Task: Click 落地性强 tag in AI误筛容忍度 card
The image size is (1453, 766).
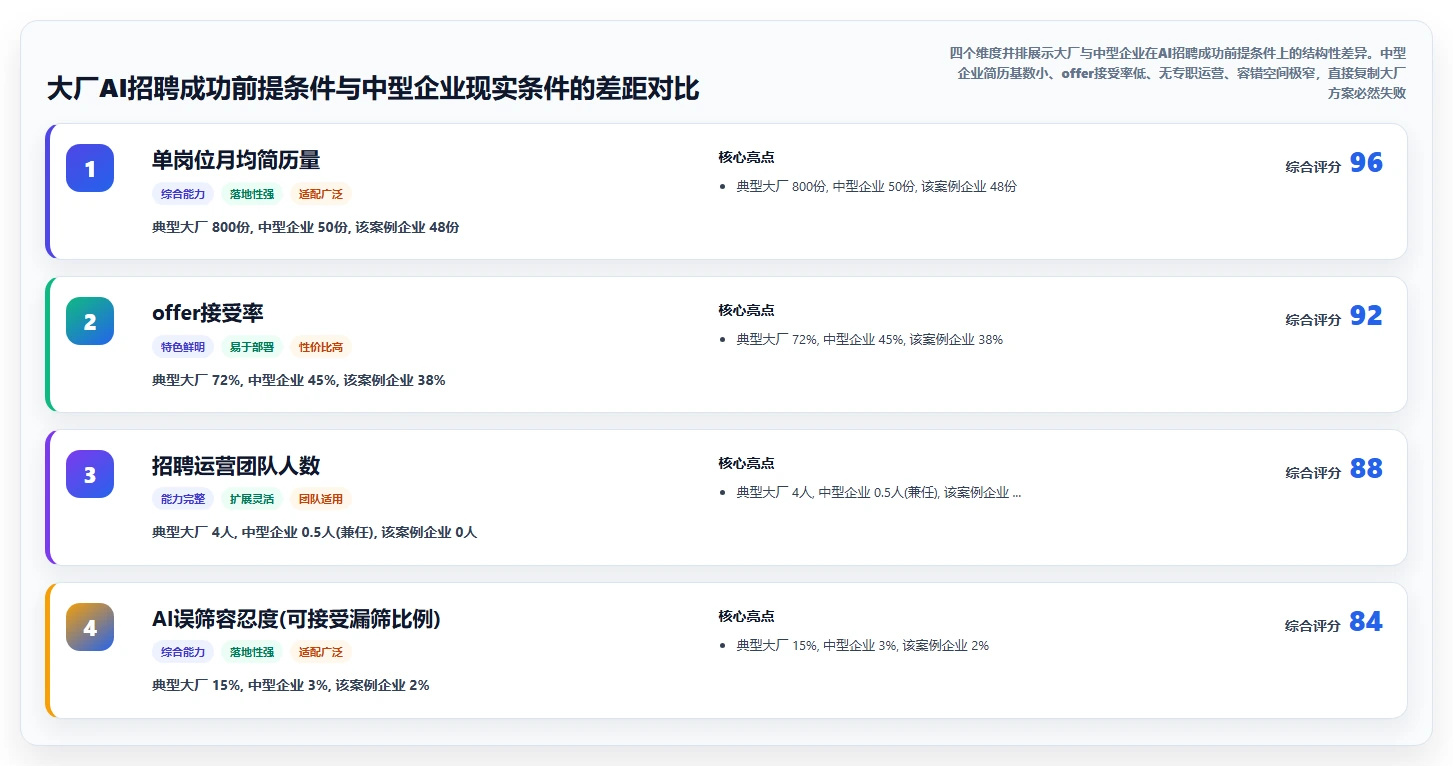Action: 252,652
